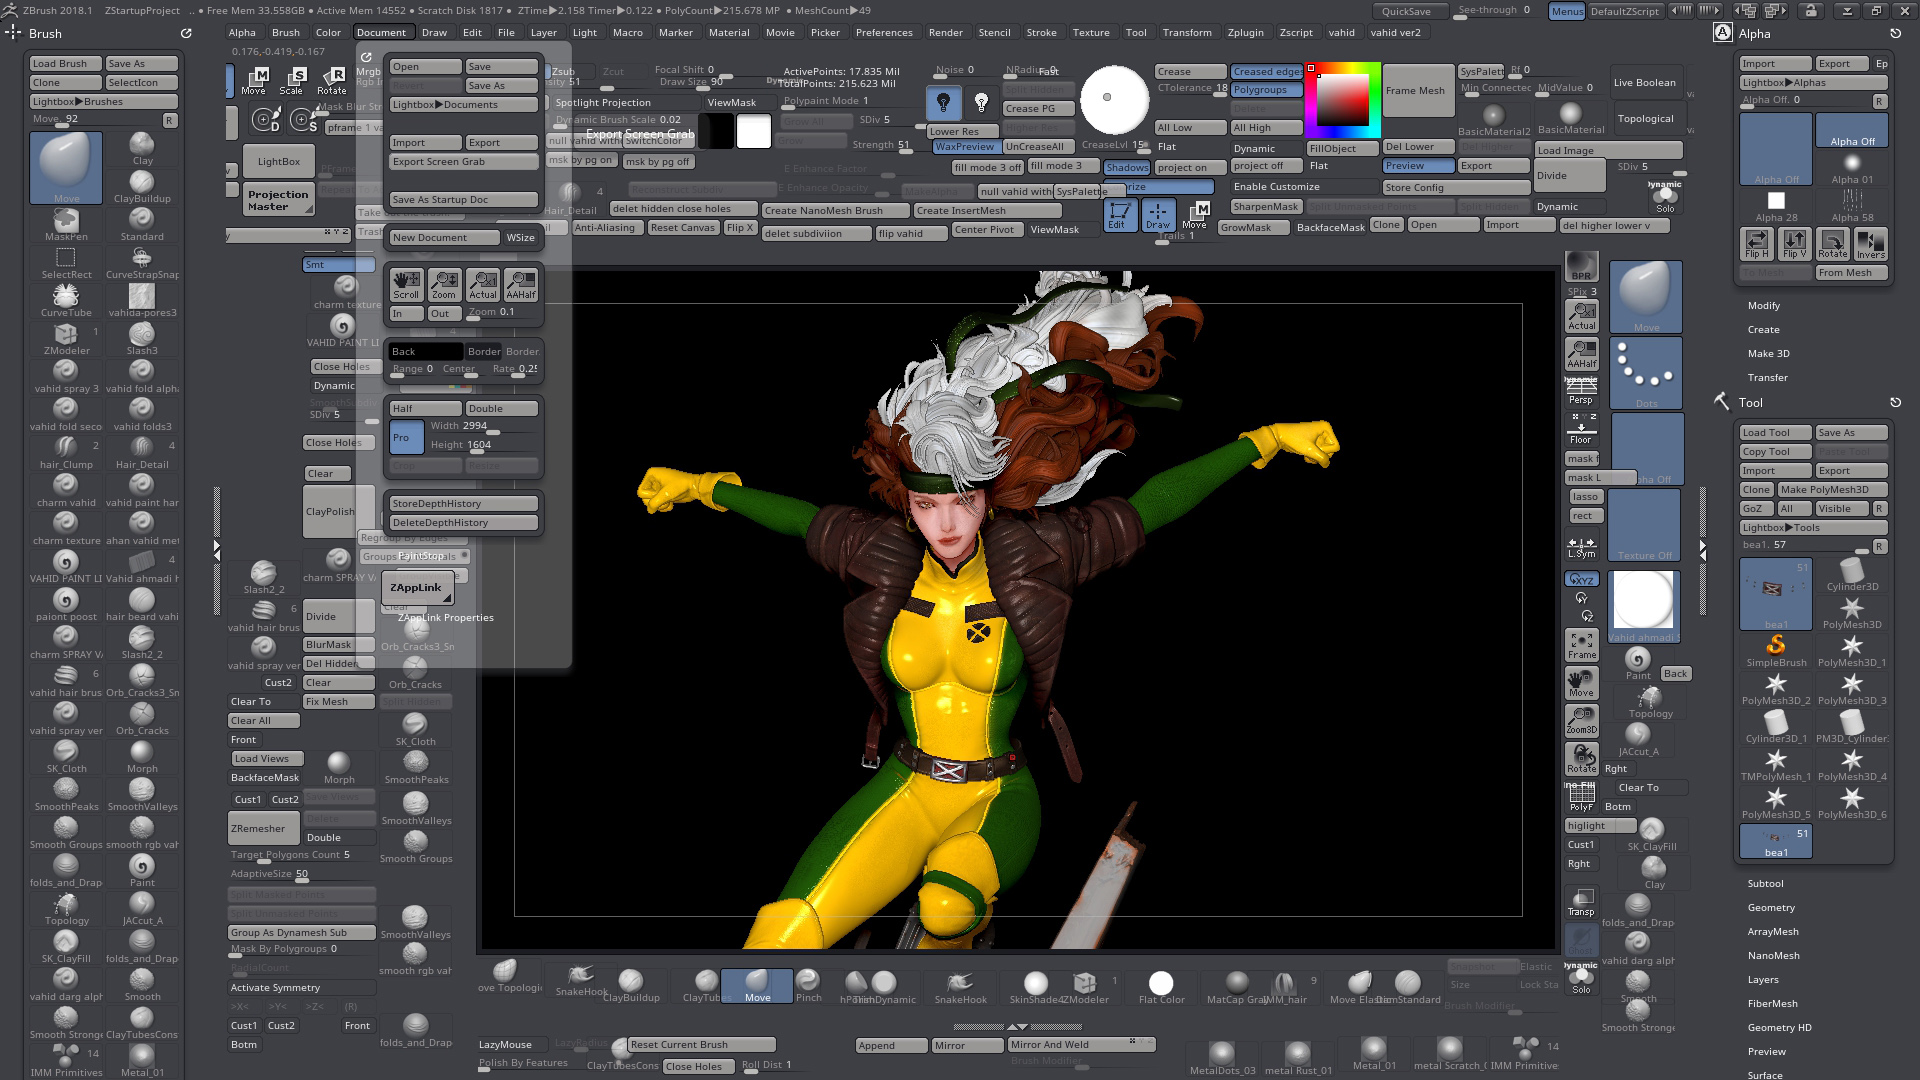Click the Zoom3D icon
This screenshot has width=1920, height=1080.
tap(1581, 721)
